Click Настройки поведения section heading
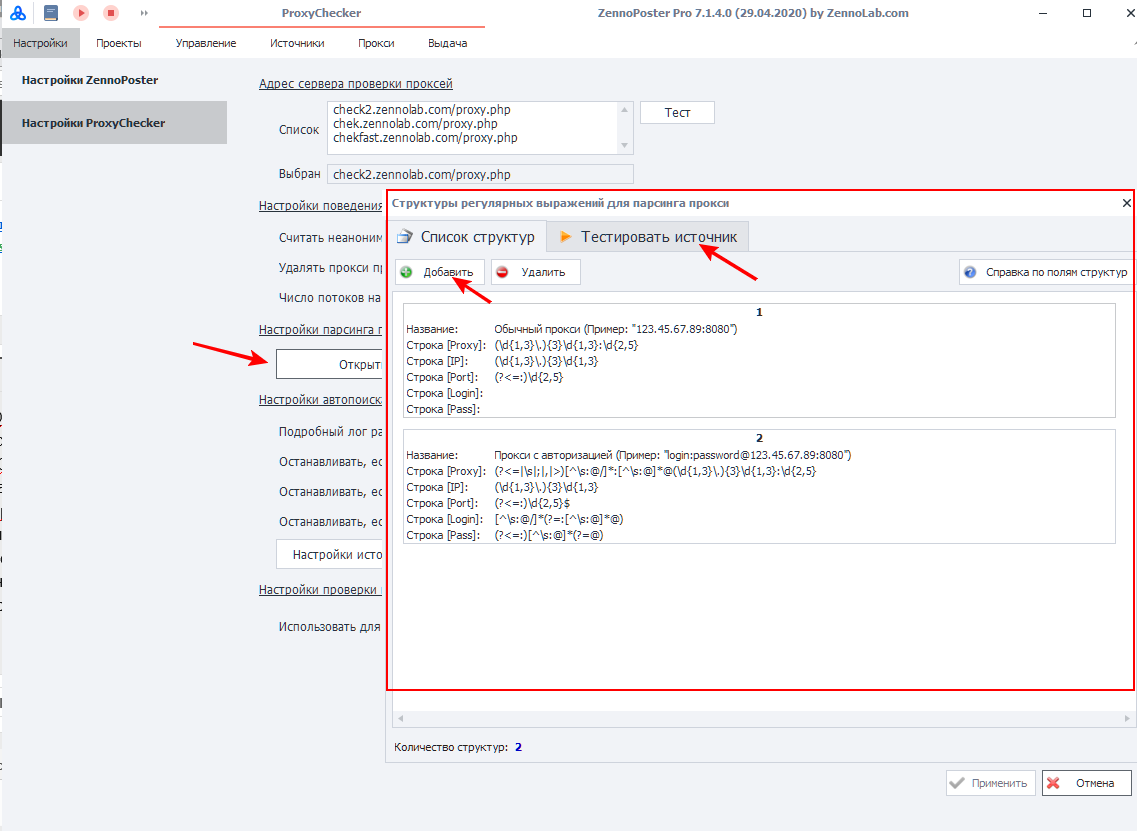1137x831 pixels. [x=321, y=206]
